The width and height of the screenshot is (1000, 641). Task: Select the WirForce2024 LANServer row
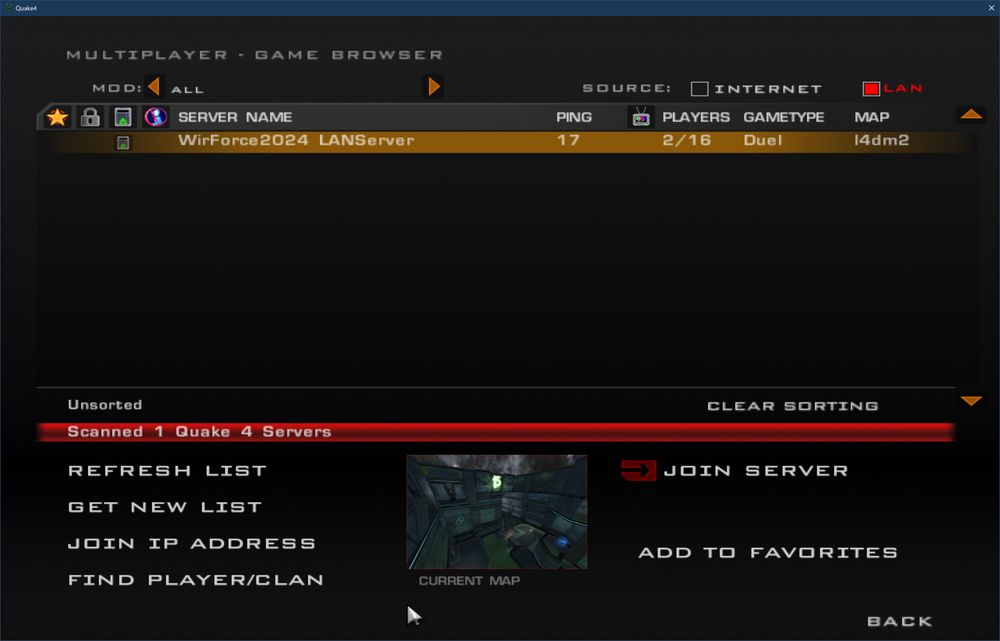[x=507, y=141]
